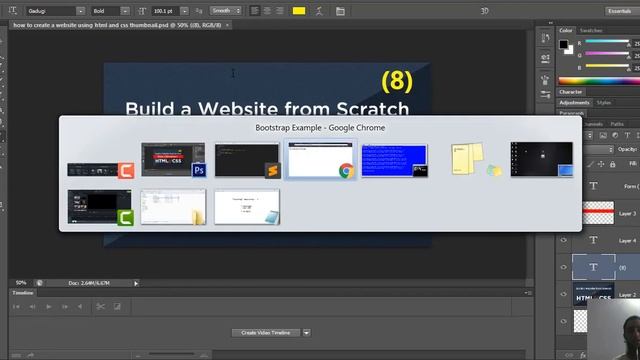Click the color spectrum ramp bar
Image resolution: width=640 pixels, height=360 pixels.
[599, 81]
